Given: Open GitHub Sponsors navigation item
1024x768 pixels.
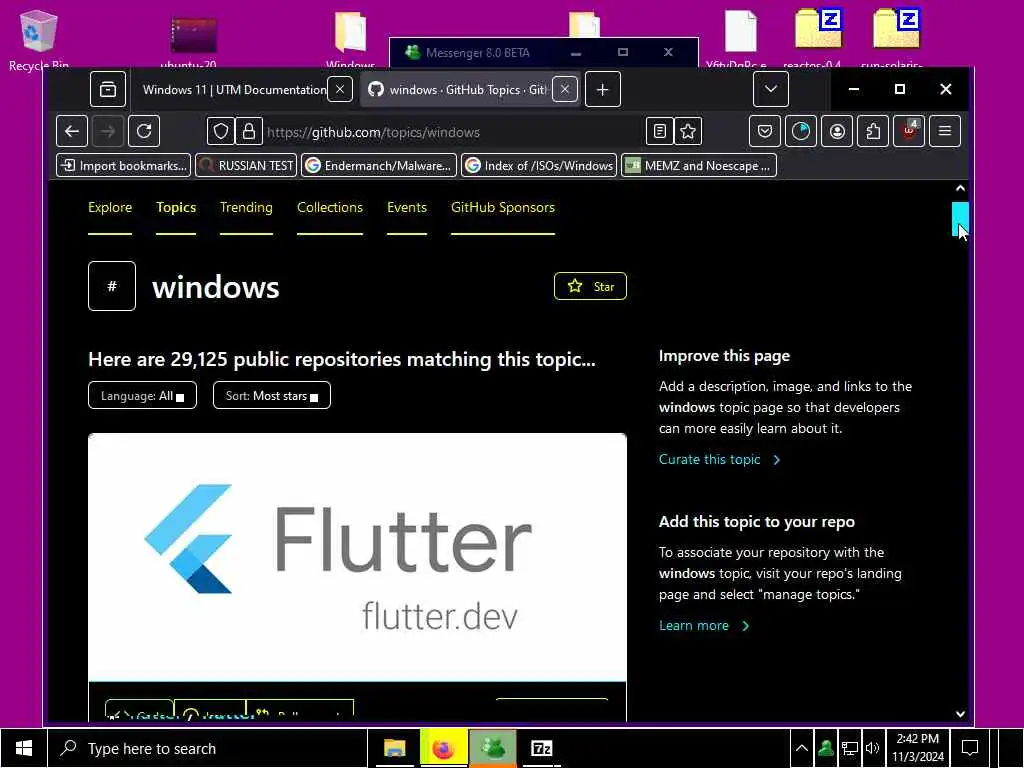Looking at the screenshot, I should click(503, 208).
